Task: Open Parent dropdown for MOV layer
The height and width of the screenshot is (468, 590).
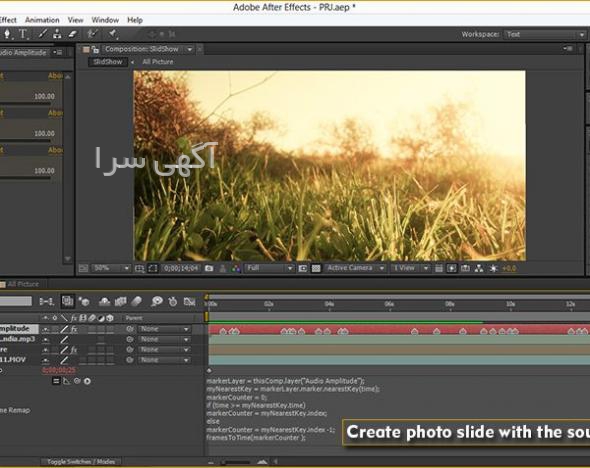Action: click(164, 360)
